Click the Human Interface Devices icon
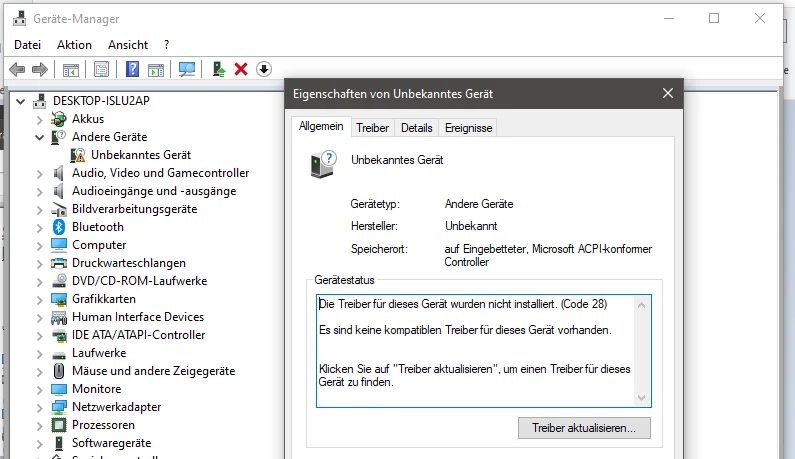This screenshot has height=459, width=795. pos(59,317)
